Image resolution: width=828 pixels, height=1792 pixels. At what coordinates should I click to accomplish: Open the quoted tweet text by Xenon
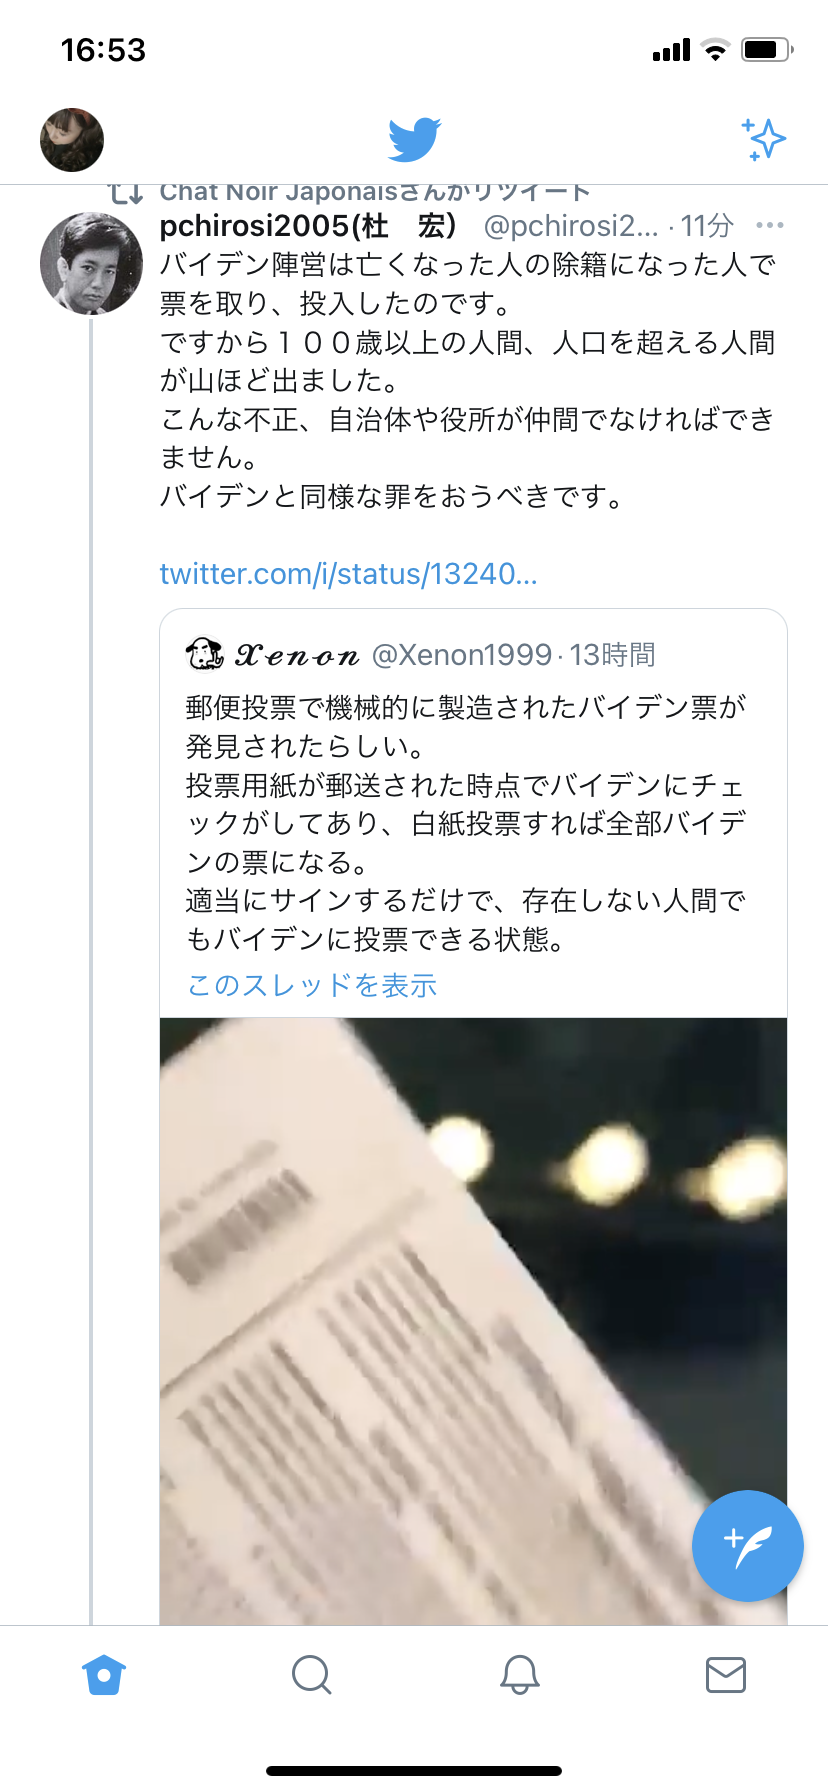click(x=466, y=823)
